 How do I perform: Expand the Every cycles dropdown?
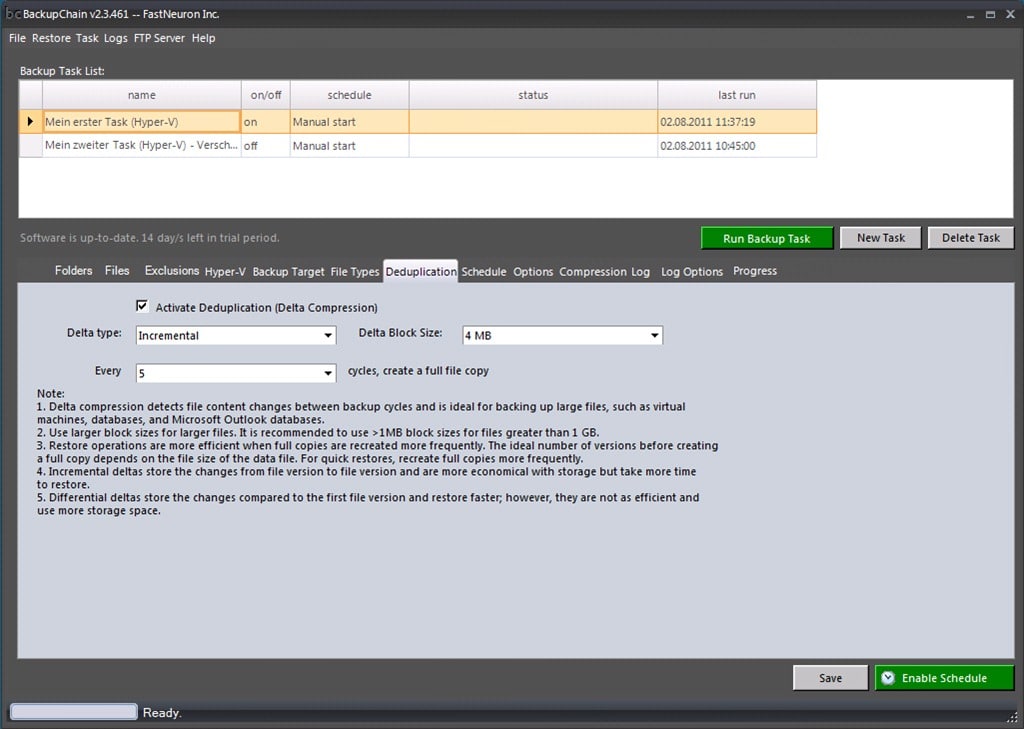coord(328,373)
